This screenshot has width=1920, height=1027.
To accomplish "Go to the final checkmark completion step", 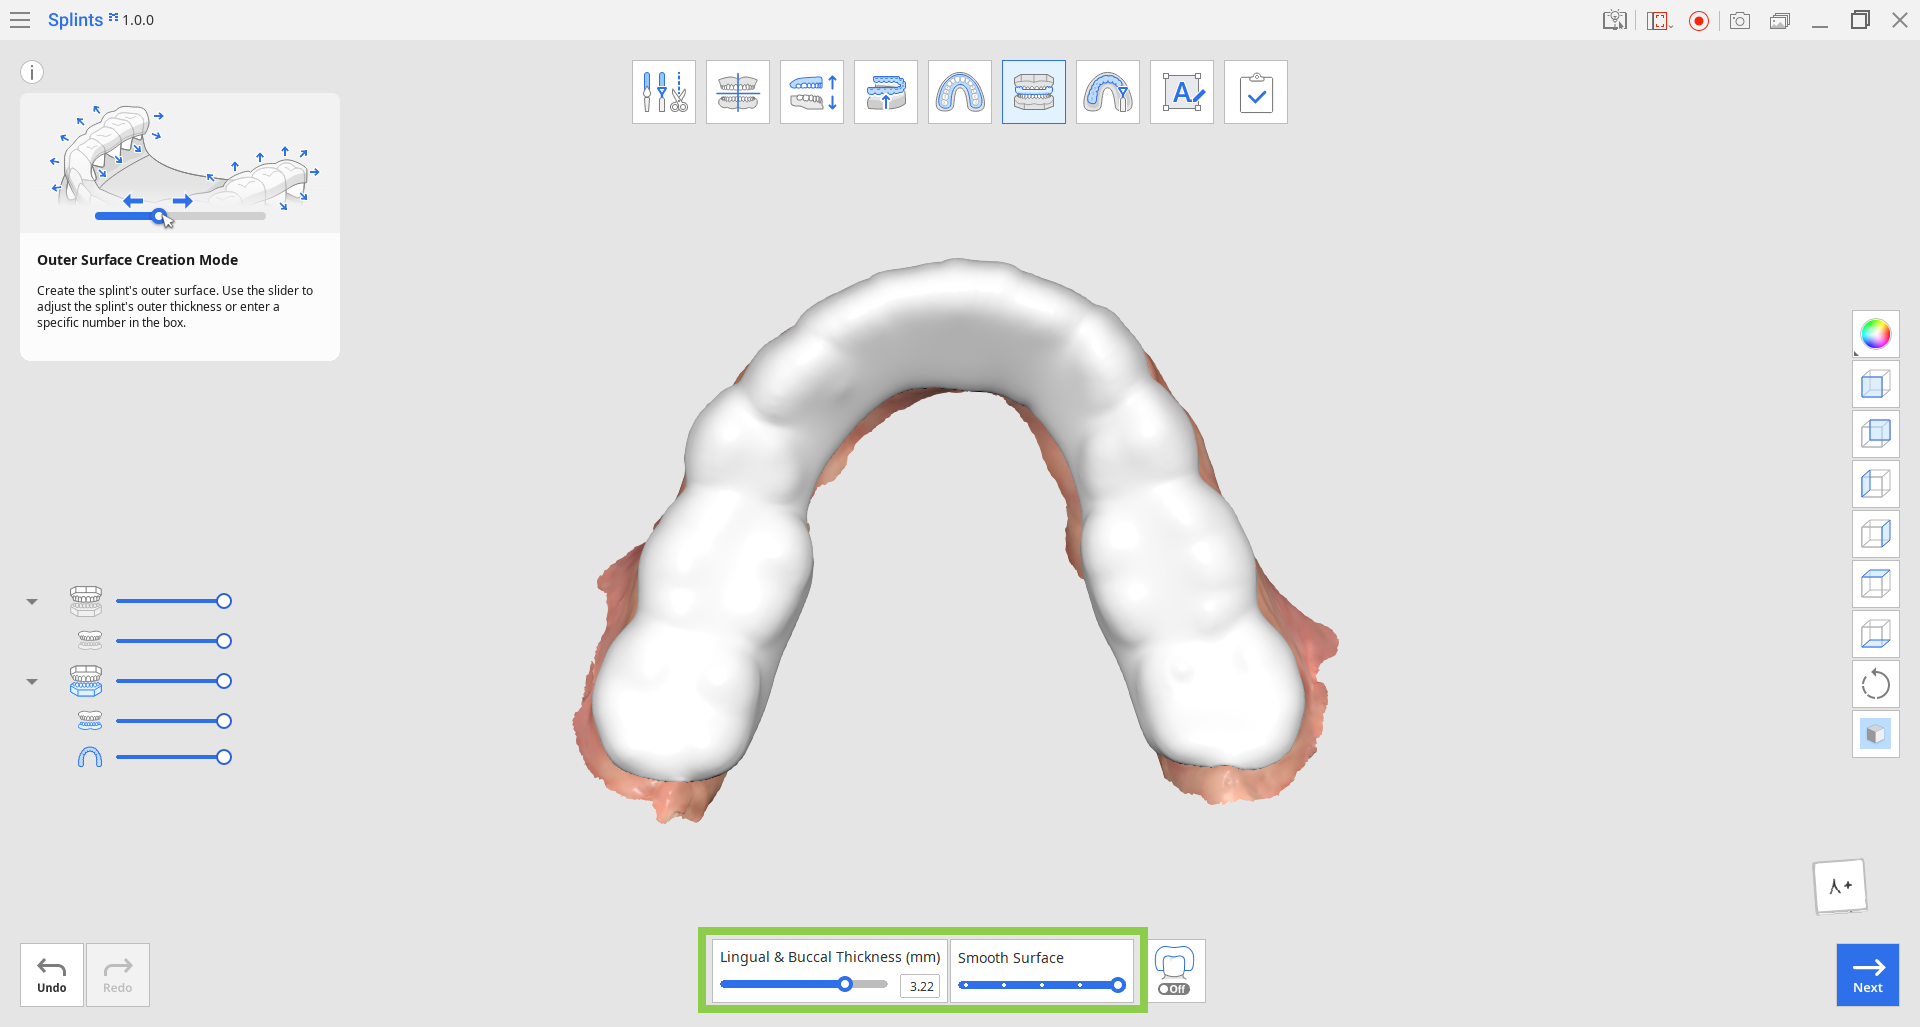I will tap(1256, 92).
